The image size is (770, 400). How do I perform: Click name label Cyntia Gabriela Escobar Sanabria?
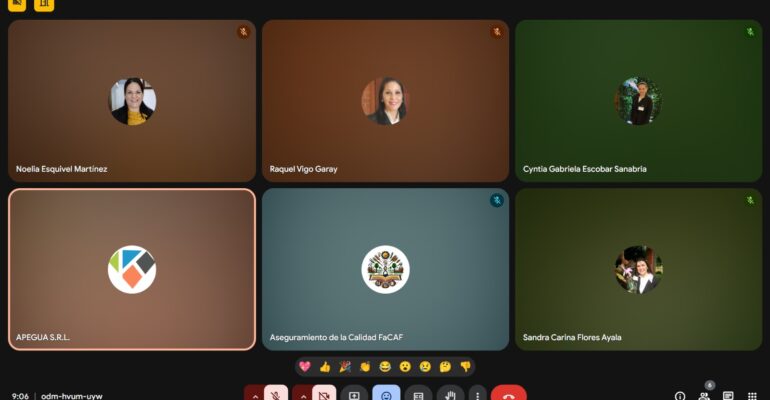pyautogui.click(x=584, y=169)
